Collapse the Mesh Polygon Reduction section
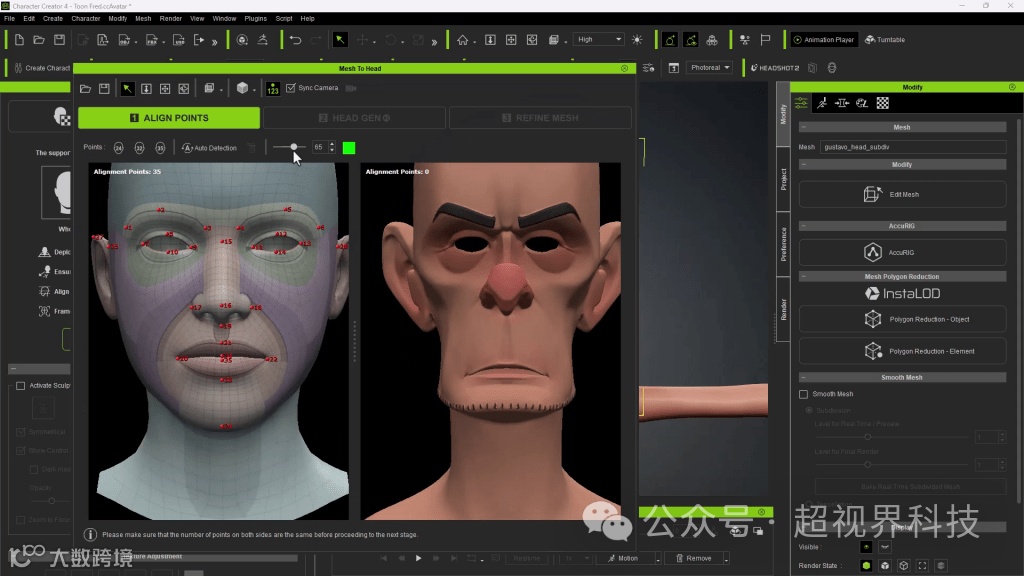The width and height of the screenshot is (1024, 576). [803, 277]
